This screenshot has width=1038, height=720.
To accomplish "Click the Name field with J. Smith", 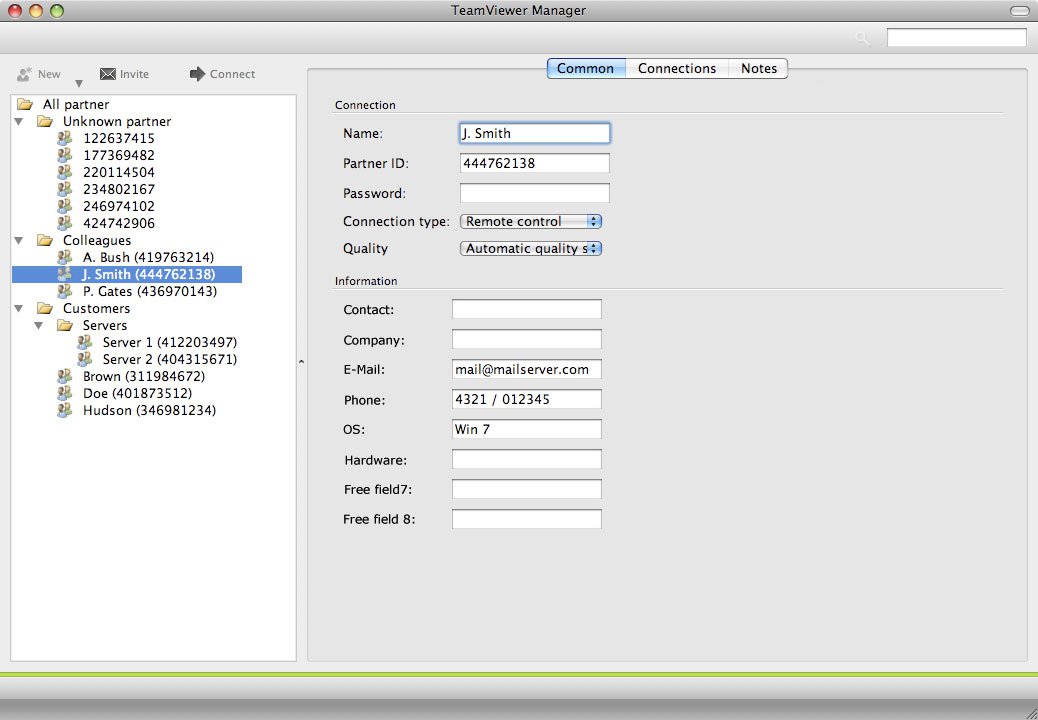I will point(535,133).
